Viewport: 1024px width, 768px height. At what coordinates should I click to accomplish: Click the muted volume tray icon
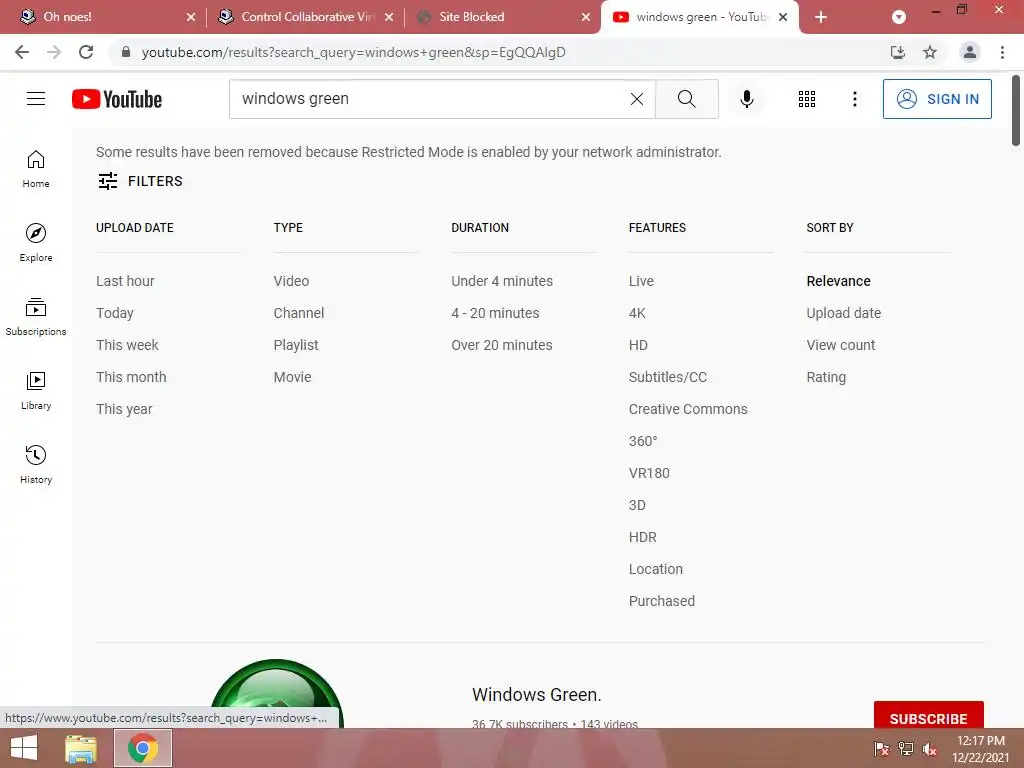pos(929,749)
